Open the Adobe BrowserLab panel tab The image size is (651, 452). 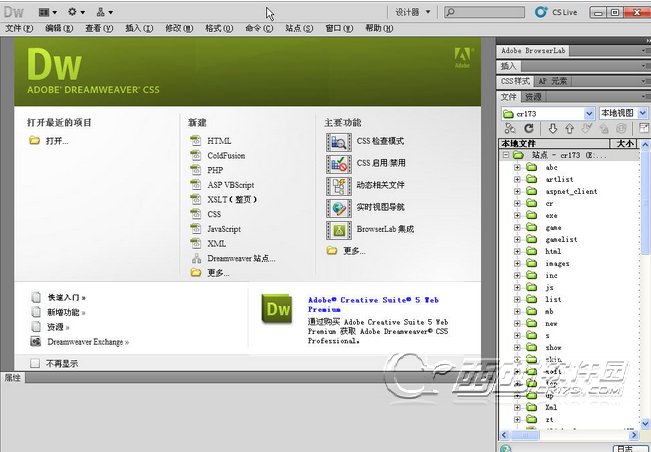pyautogui.click(x=533, y=51)
